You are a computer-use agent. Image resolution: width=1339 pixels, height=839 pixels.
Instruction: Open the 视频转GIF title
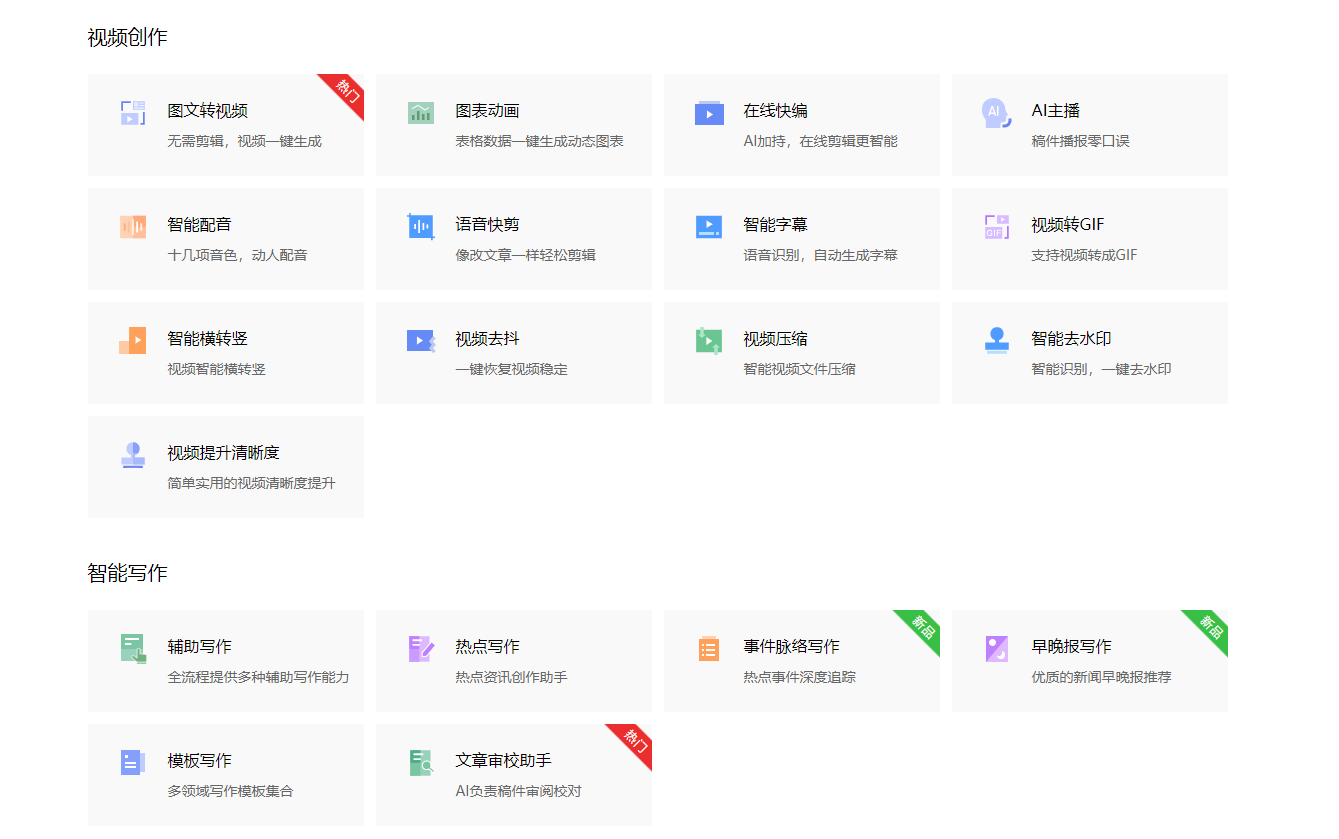pyautogui.click(x=1068, y=225)
